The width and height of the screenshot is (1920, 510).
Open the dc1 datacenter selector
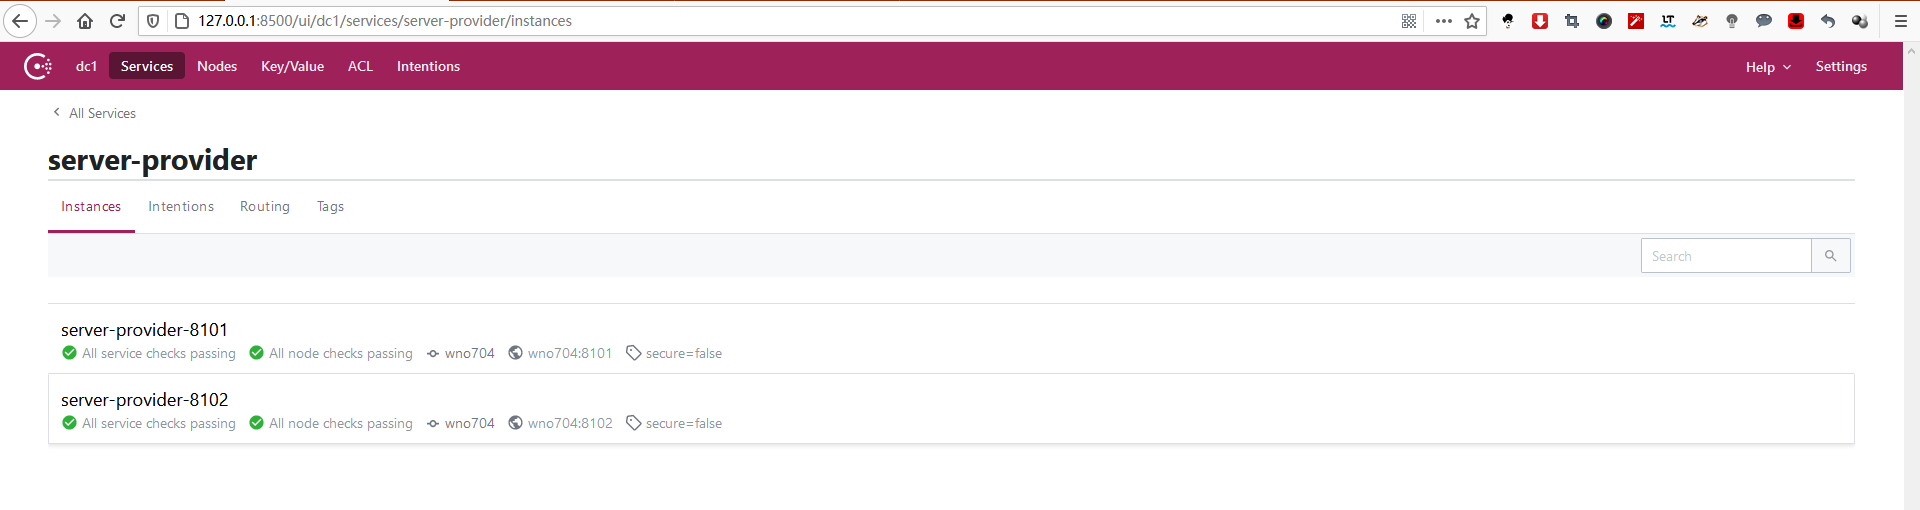(86, 66)
